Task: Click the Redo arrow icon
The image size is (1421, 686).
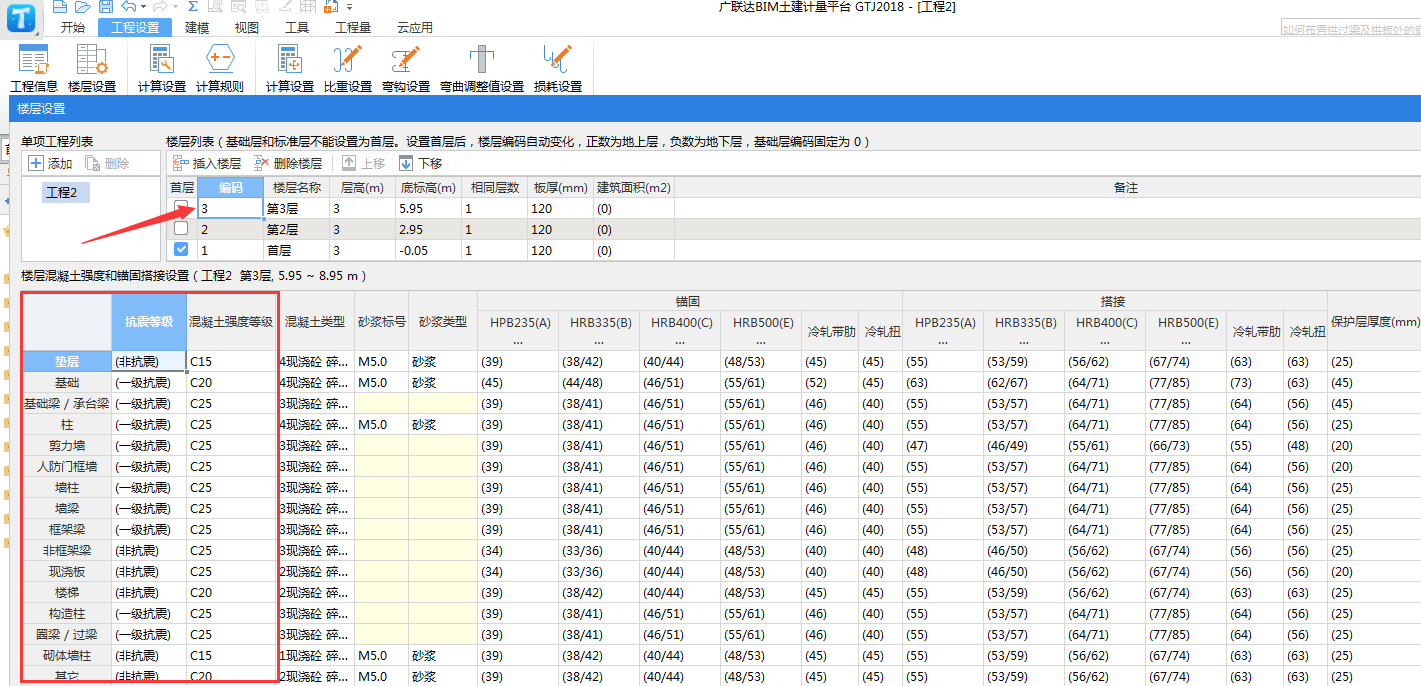Action: pyautogui.click(x=160, y=7)
